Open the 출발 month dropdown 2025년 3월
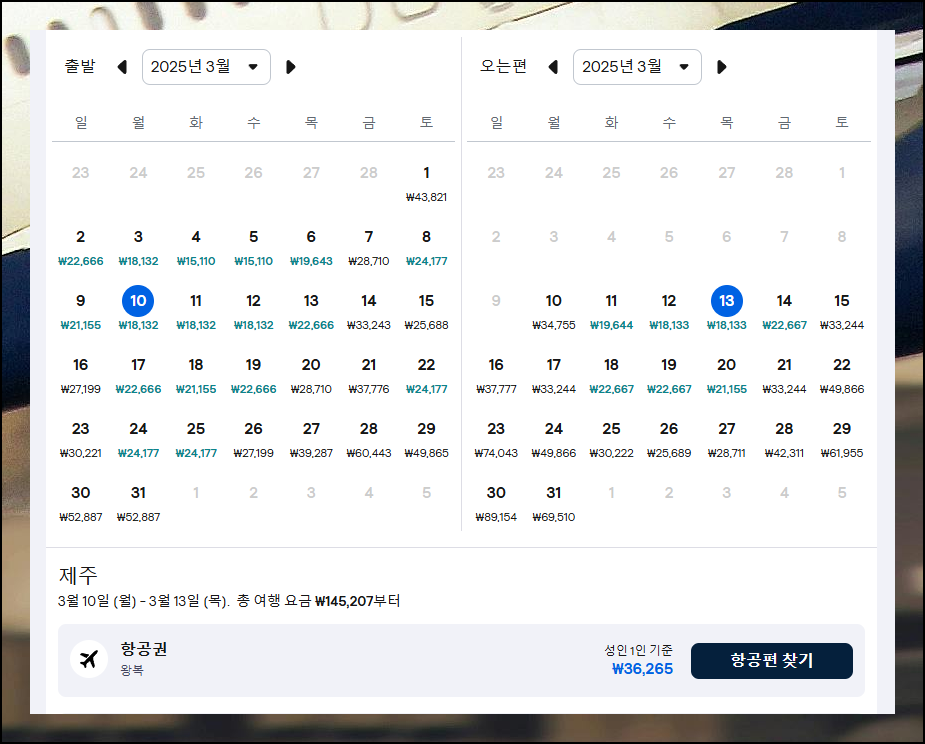The image size is (925, 744). [x=206, y=67]
